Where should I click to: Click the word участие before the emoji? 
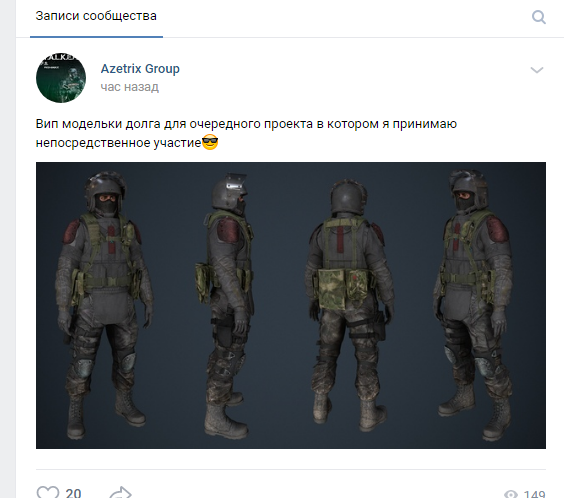[177, 143]
